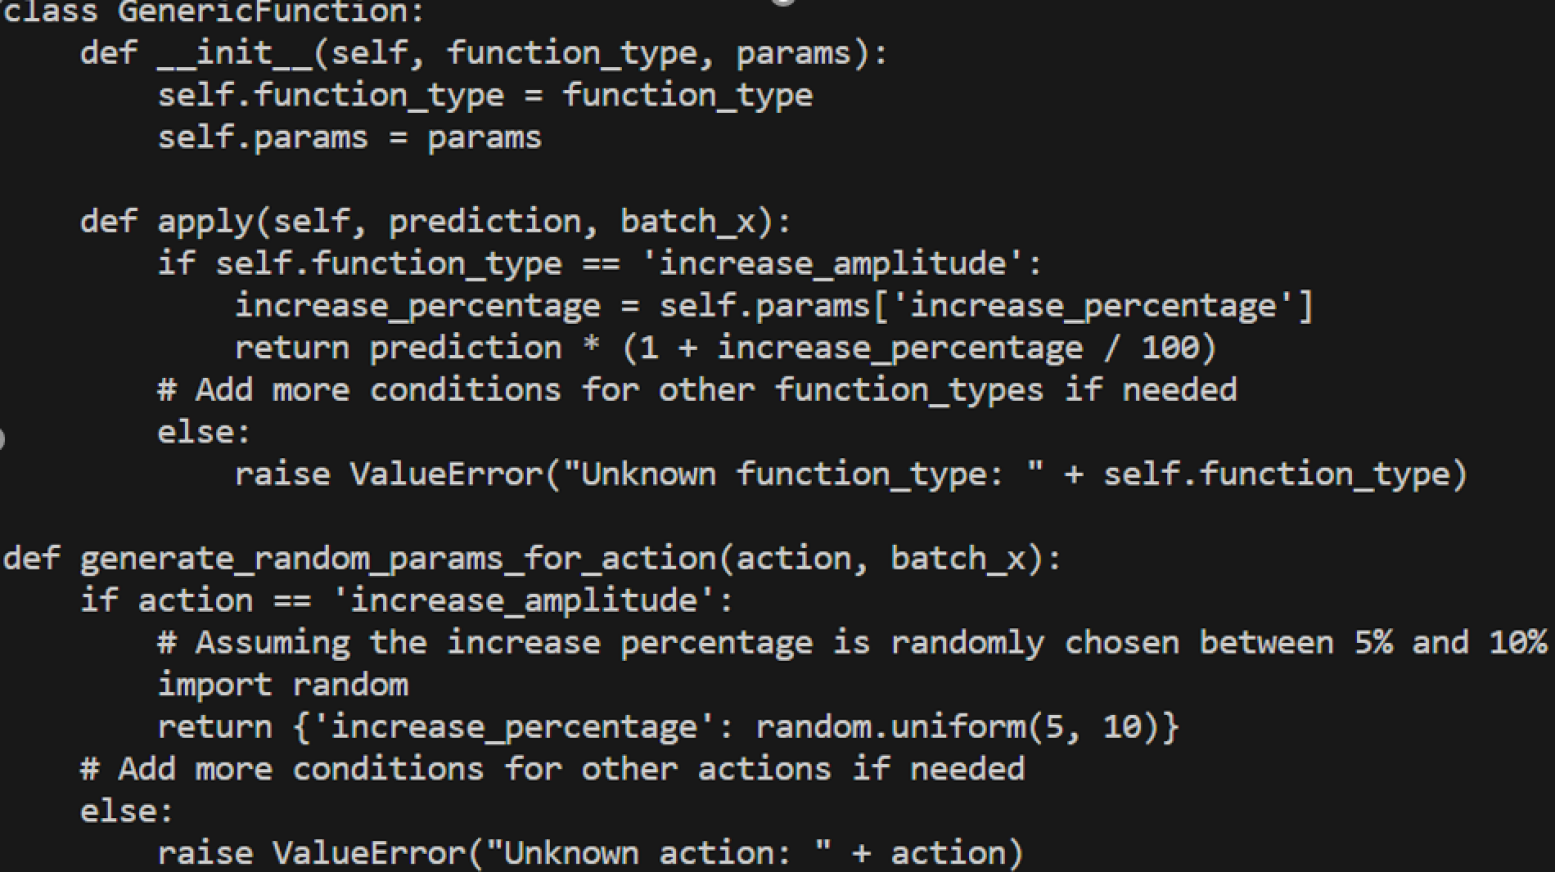Click the class GenericFunction declaration line
Screen dimensions: 1555x872
214,12
